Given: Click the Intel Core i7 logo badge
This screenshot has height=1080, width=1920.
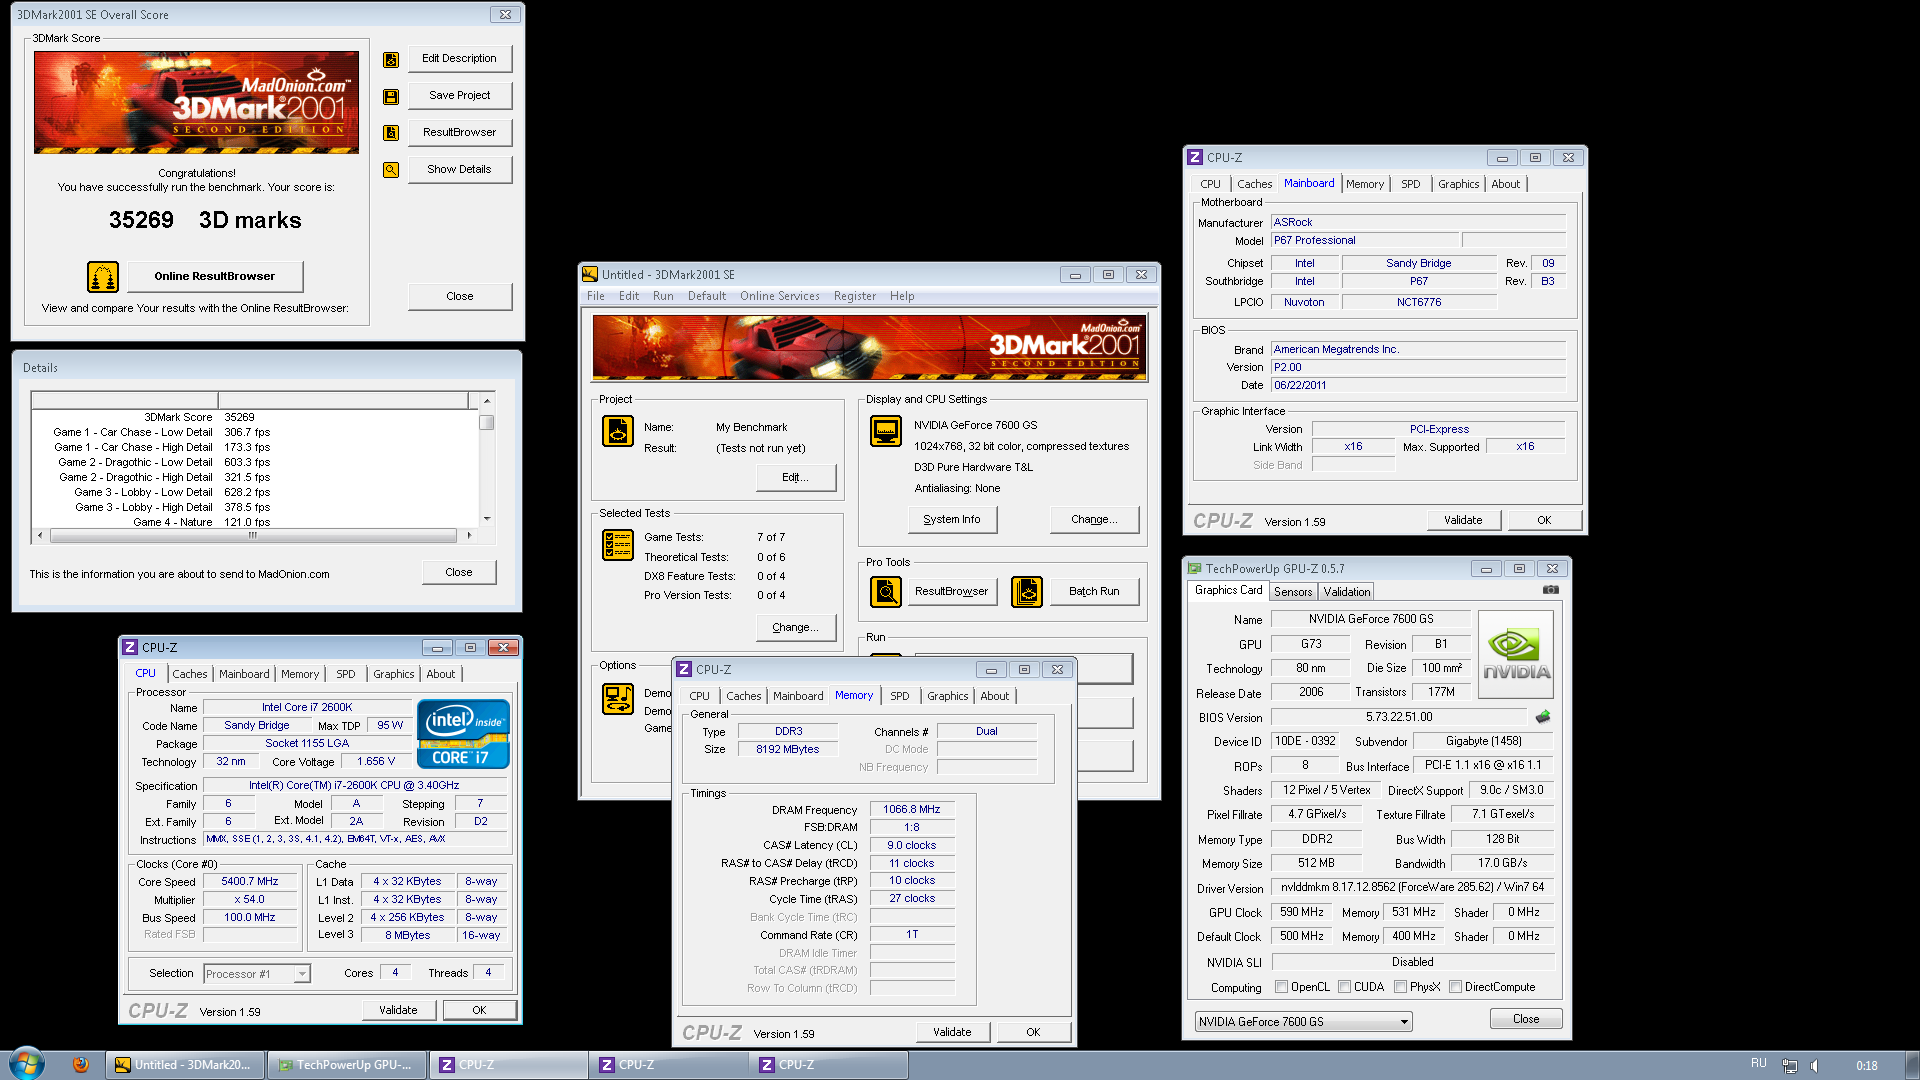Looking at the screenshot, I should (464, 733).
